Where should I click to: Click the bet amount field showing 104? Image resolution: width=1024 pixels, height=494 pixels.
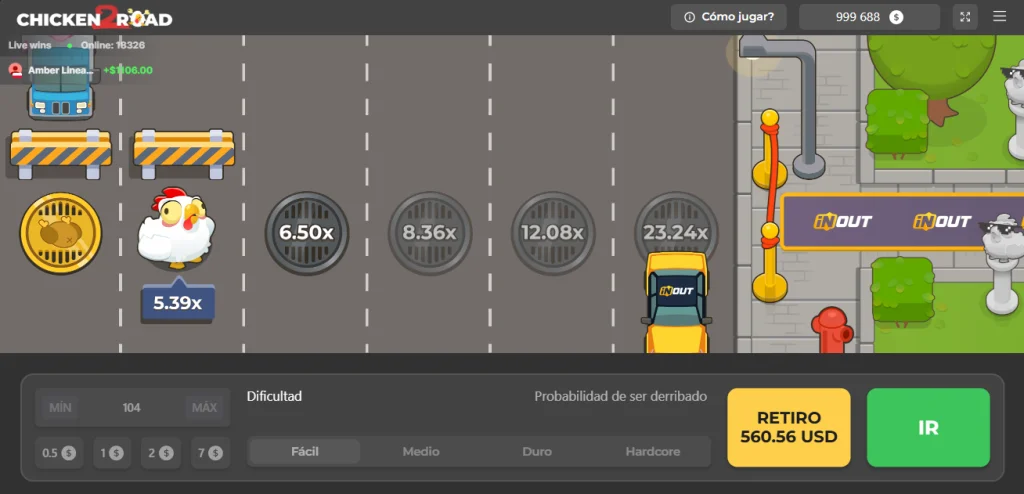(132, 408)
